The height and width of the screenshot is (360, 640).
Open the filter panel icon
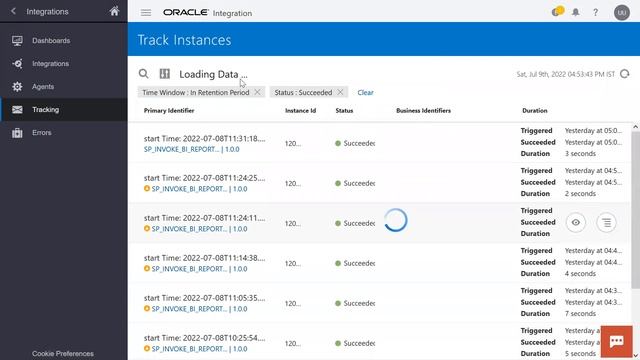[x=164, y=73]
